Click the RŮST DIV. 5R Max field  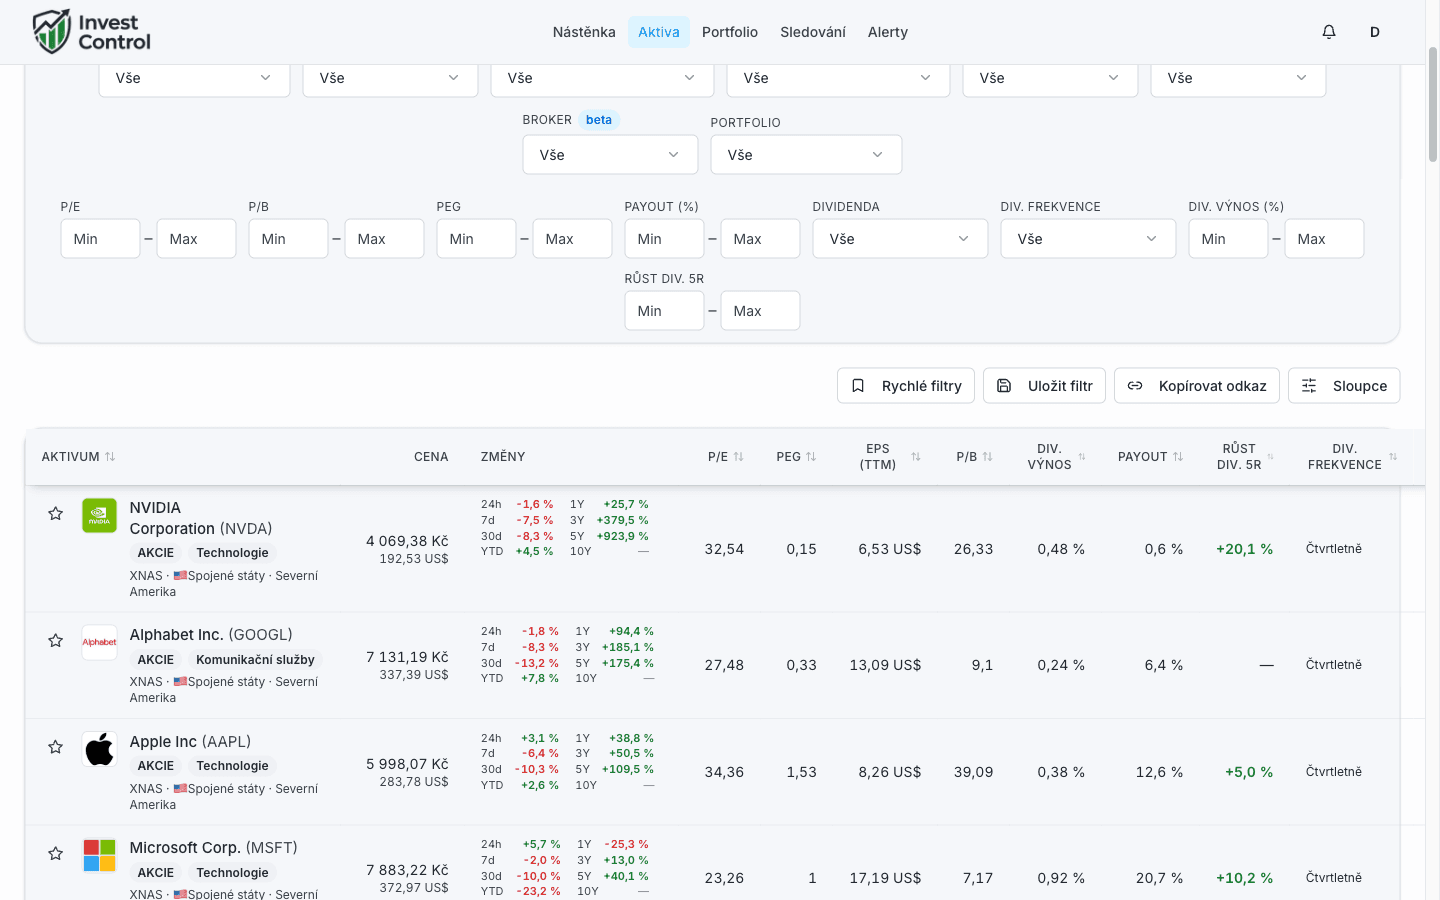[760, 311]
